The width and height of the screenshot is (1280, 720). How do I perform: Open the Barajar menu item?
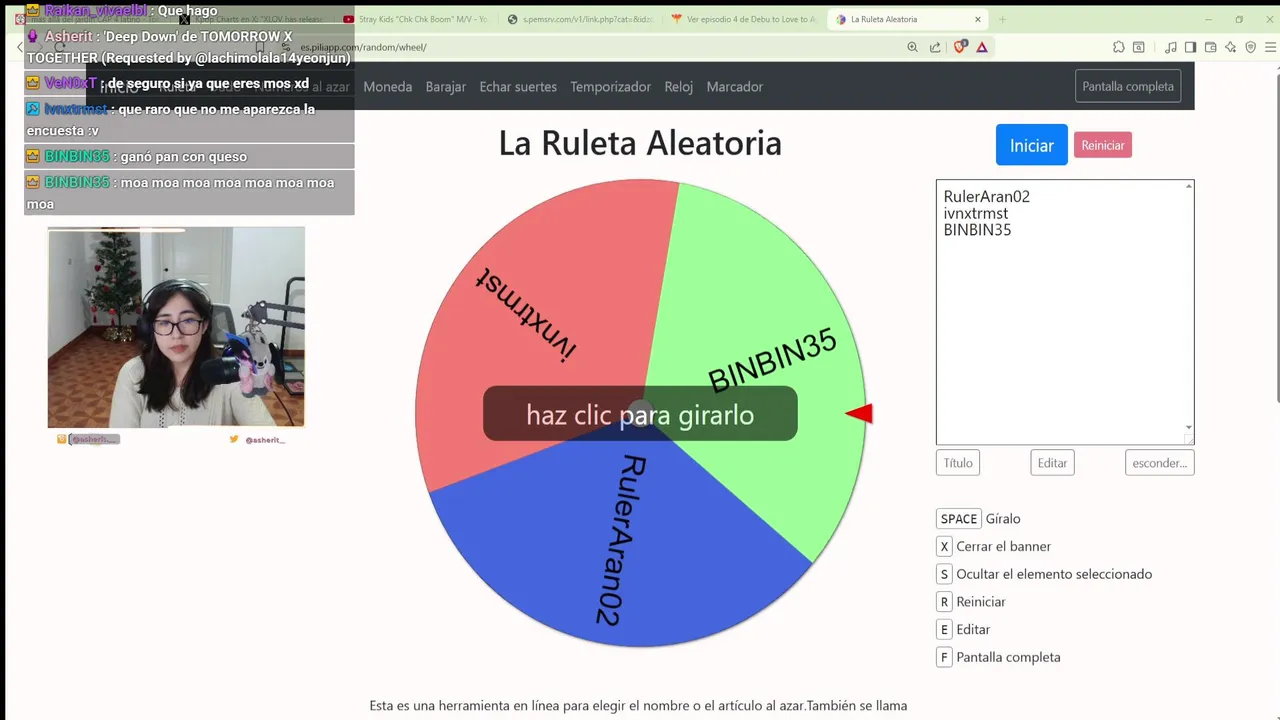[x=445, y=86]
